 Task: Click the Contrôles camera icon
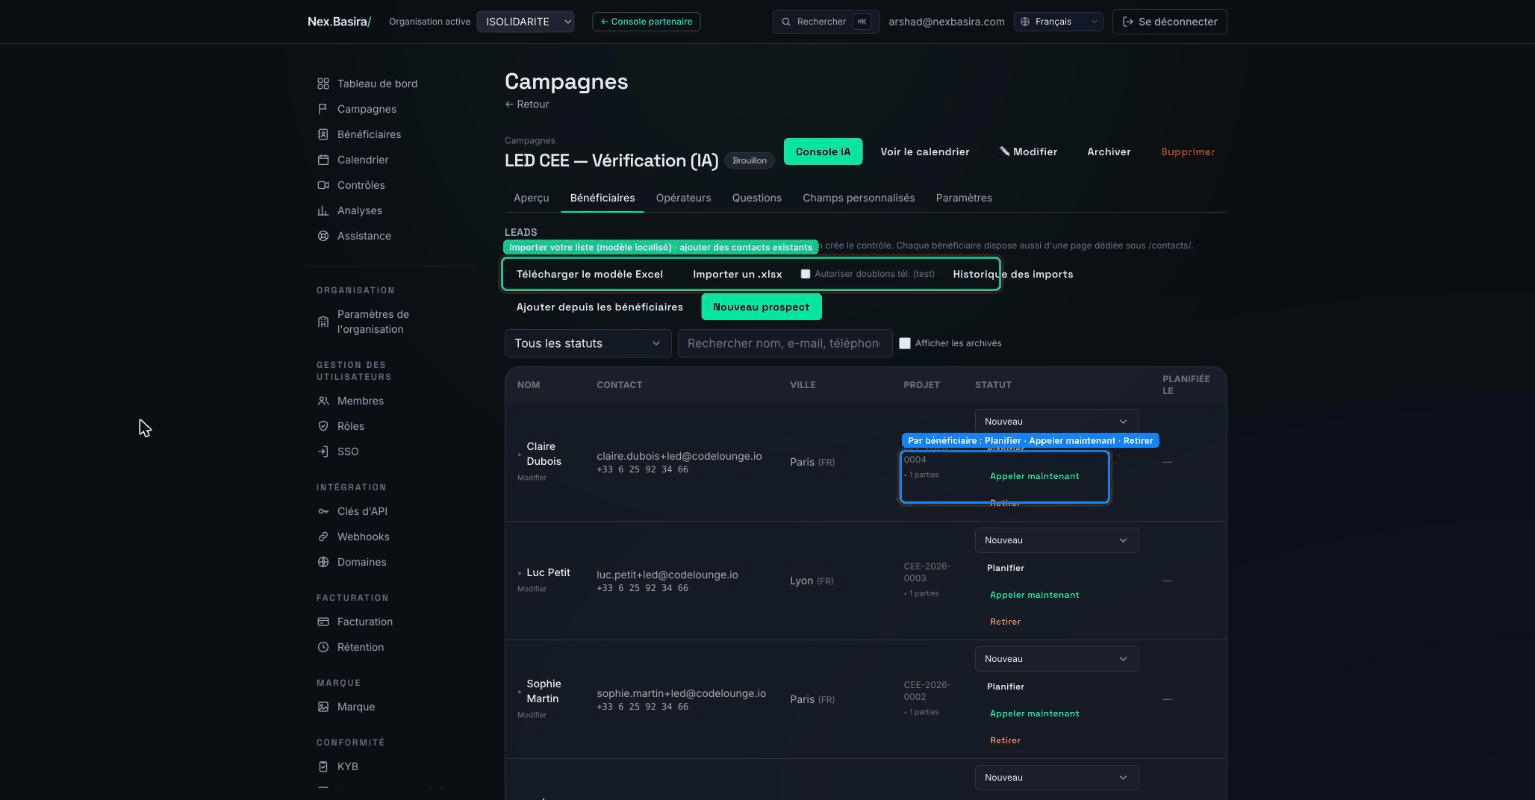323,185
